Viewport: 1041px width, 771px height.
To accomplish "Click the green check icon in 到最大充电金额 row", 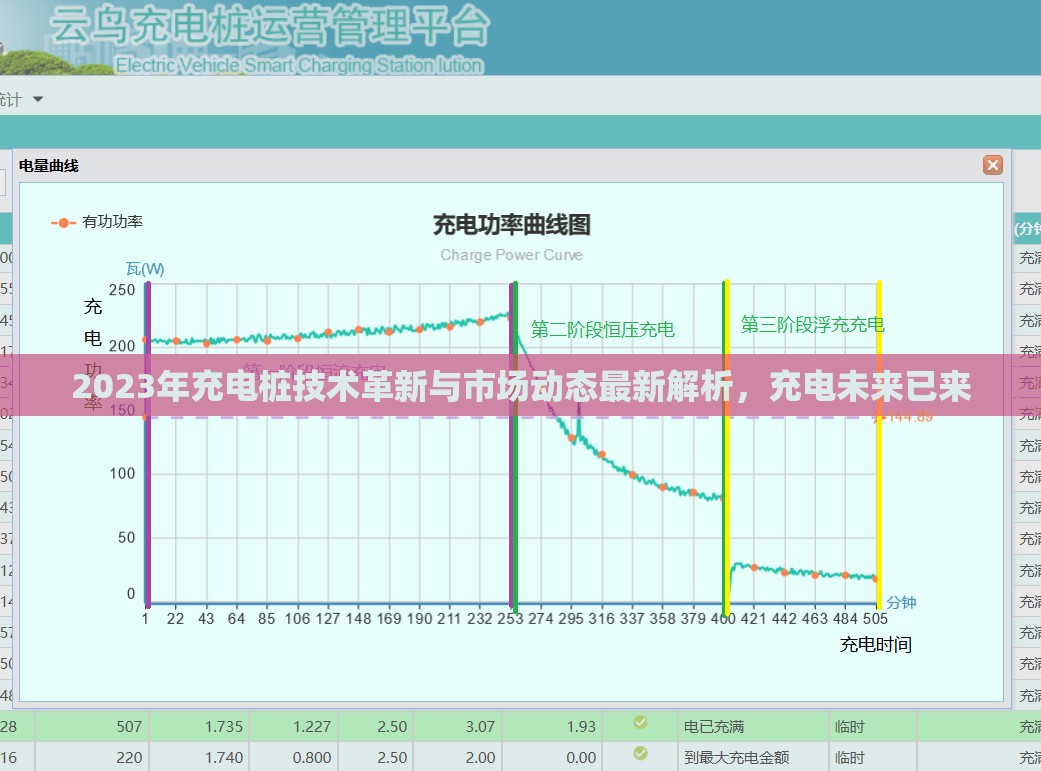I will (x=640, y=753).
